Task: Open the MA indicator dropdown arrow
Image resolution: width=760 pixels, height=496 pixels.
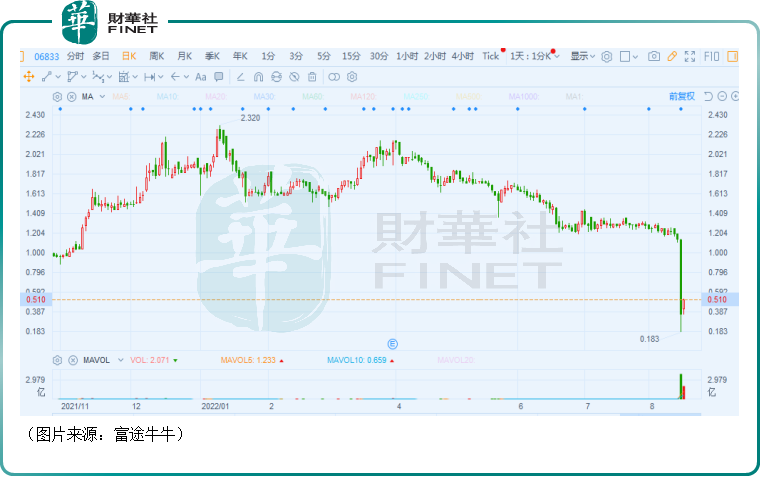Action: pos(101,97)
